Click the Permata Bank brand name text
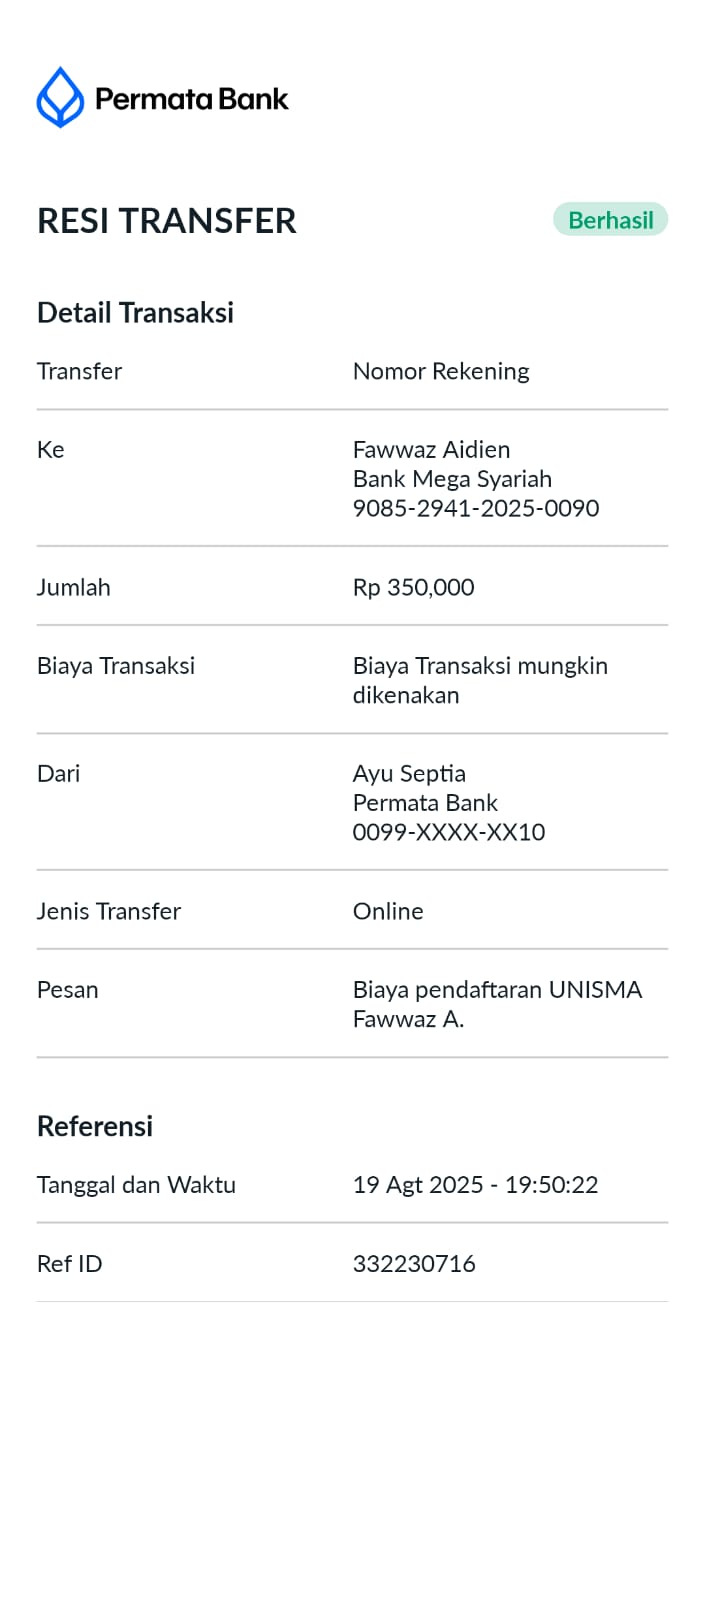The image size is (705, 1600). click(192, 99)
